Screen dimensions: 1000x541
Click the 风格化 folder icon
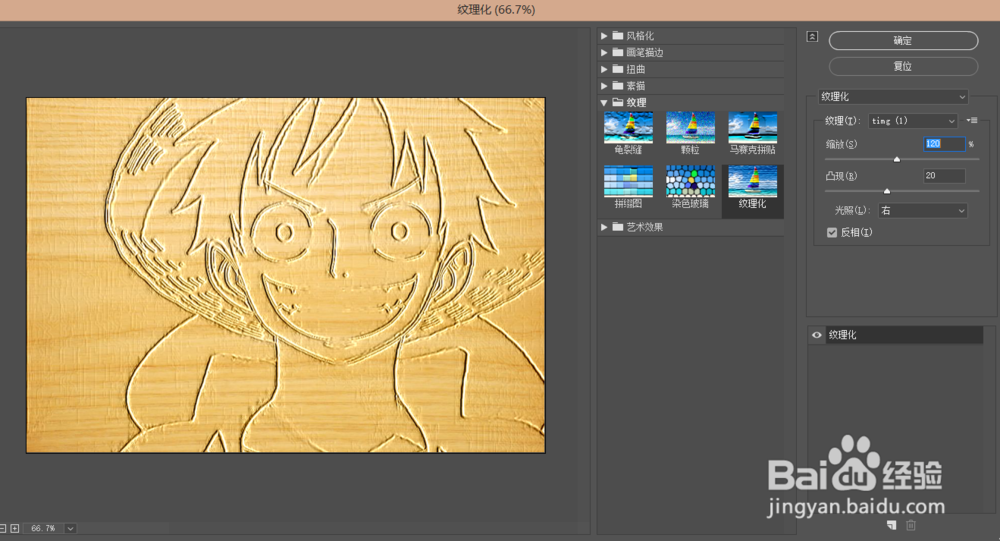[617, 36]
